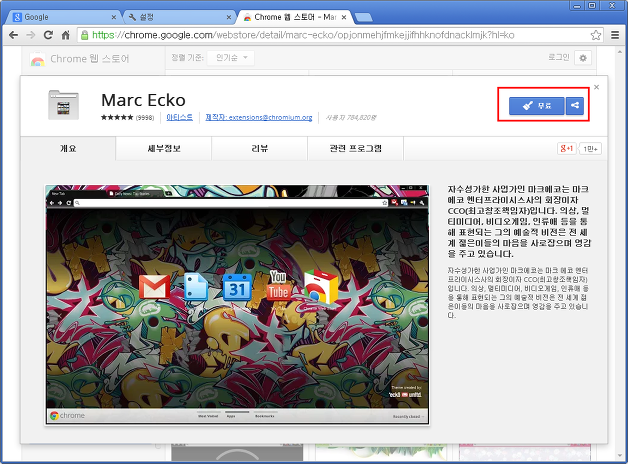The width and height of the screenshot is (628, 464).
Task: Bookmark this page with the star icon
Action: tap(596, 35)
